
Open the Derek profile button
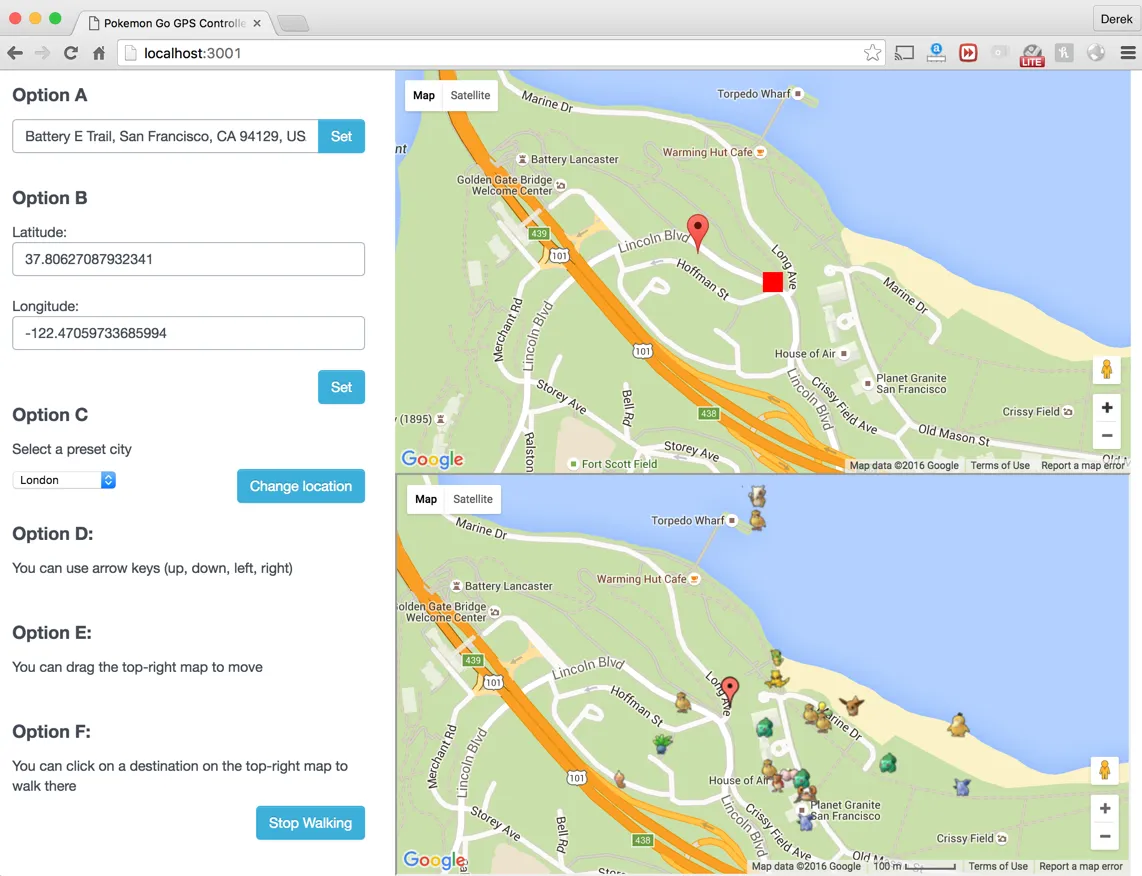[x=1116, y=20]
